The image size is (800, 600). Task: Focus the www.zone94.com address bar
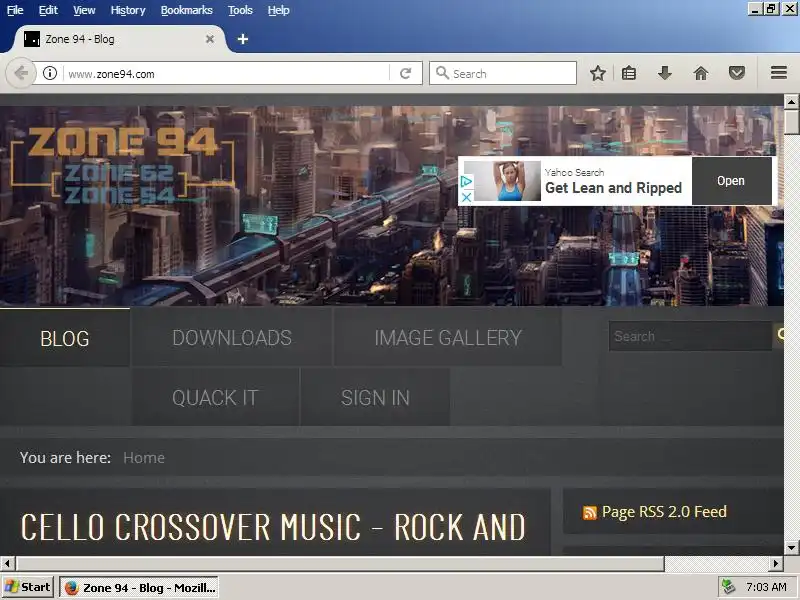point(227,73)
